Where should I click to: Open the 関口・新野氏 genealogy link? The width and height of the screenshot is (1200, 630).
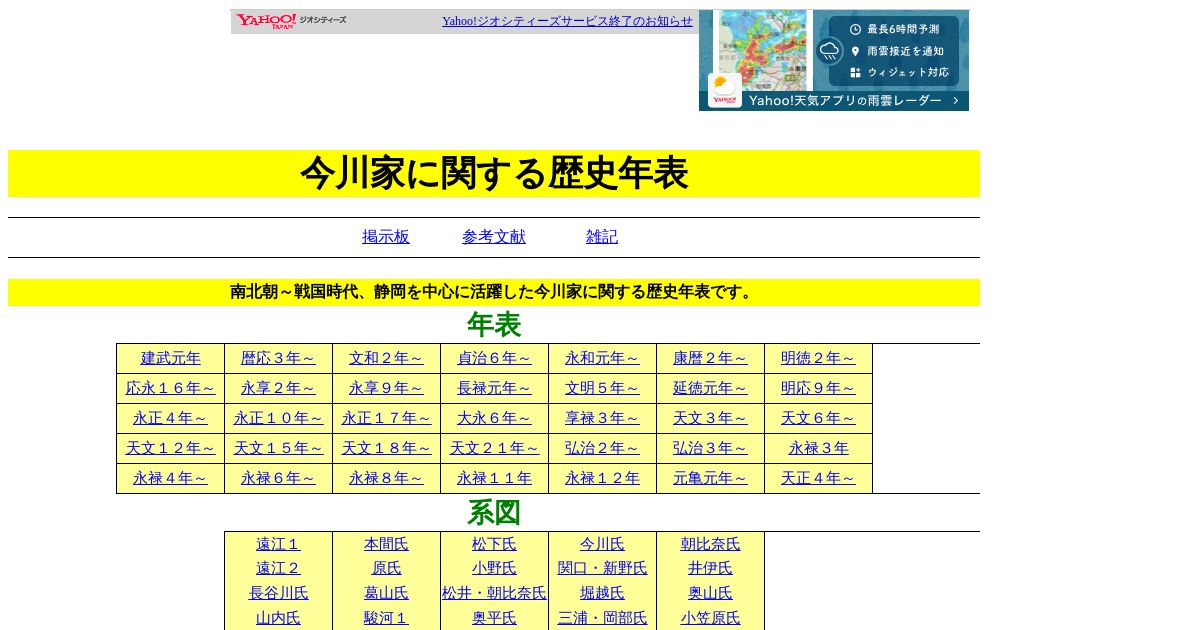point(603,568)
